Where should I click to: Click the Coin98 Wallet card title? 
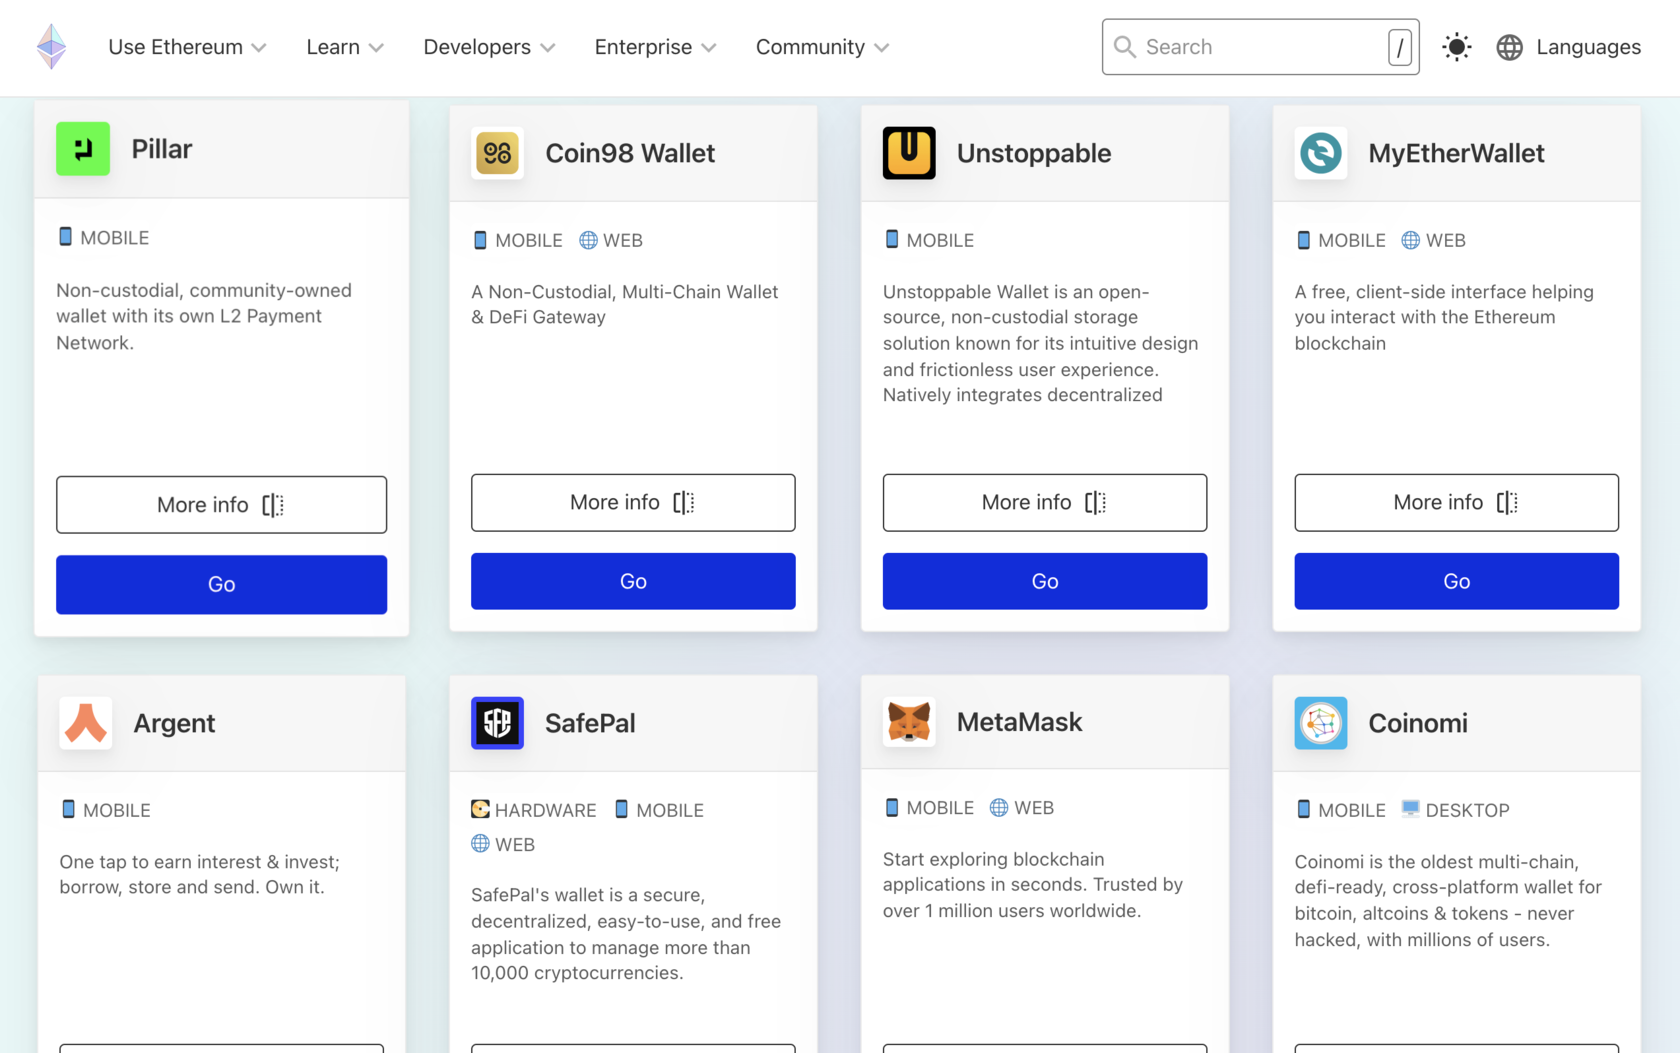(x=630, y=153)
